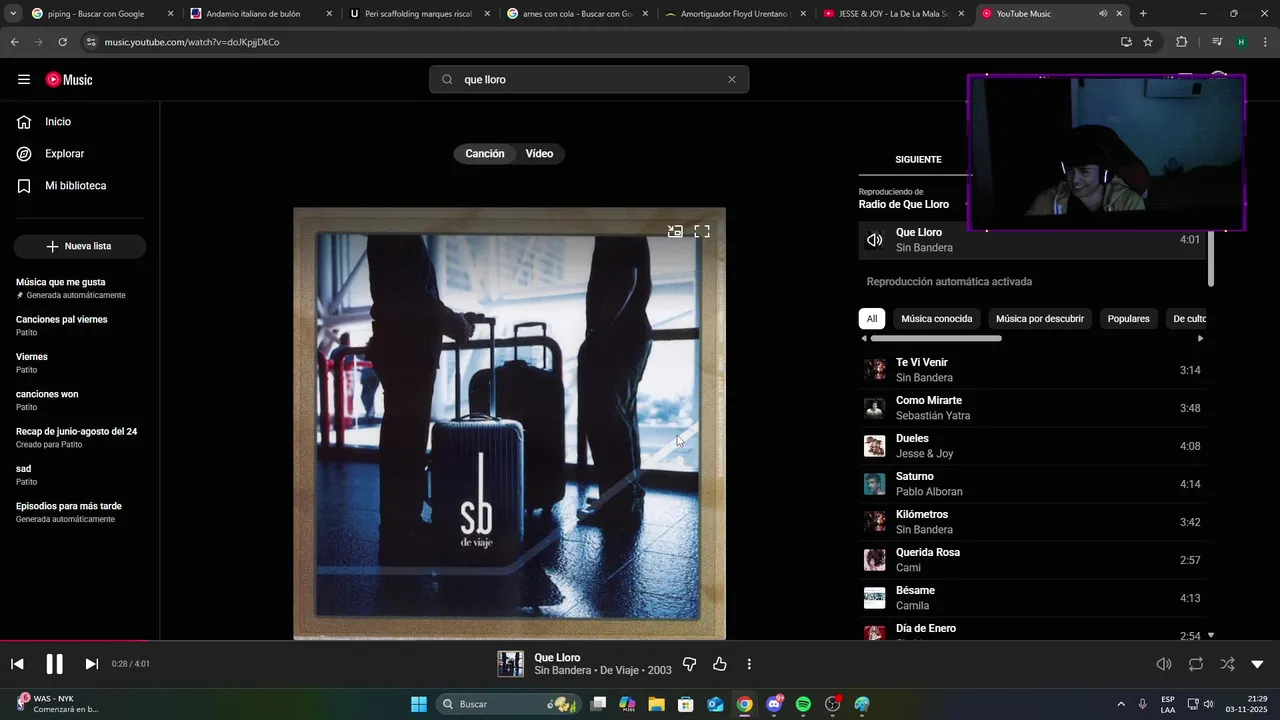1280x720 pixels.
Task: Open the hamburger guide menu
Action: pos(24,79)
